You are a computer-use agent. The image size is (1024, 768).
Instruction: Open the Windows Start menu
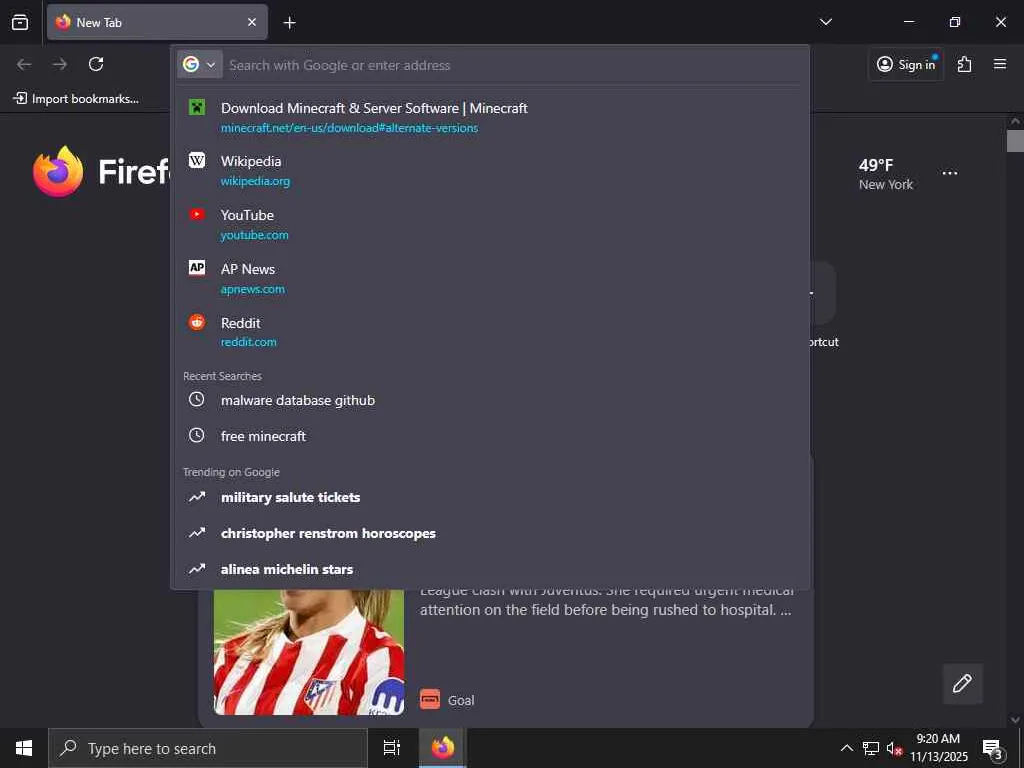tap(24, 748)
